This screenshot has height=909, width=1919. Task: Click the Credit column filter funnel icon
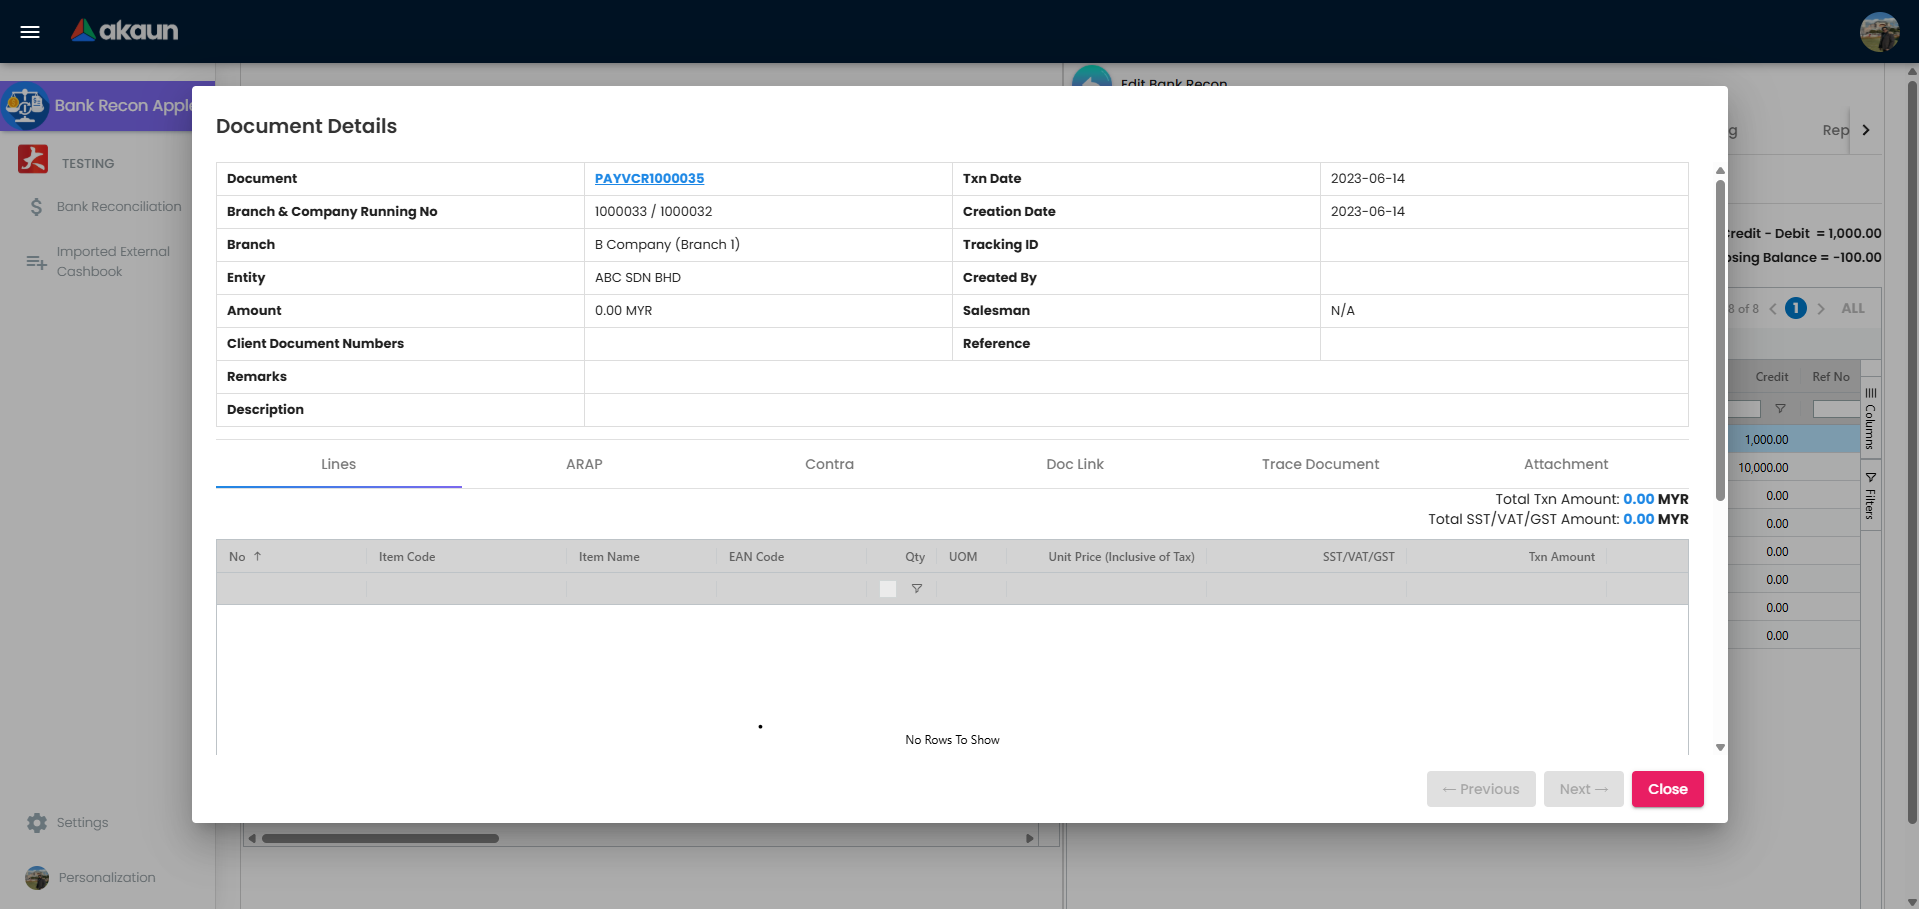point(1780,409)
